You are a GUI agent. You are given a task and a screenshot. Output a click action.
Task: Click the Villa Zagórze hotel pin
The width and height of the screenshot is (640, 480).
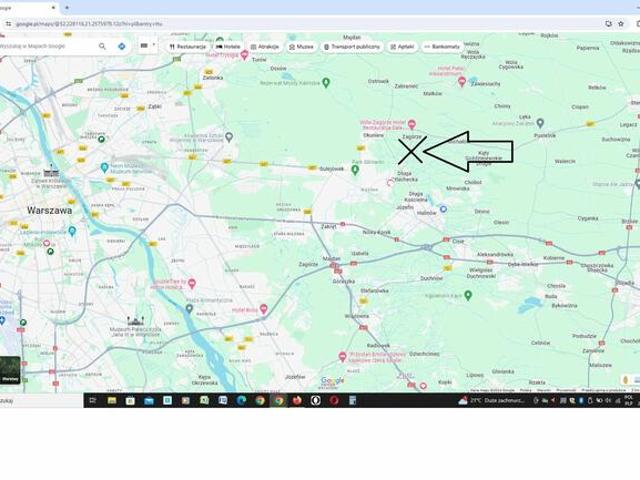412,124
